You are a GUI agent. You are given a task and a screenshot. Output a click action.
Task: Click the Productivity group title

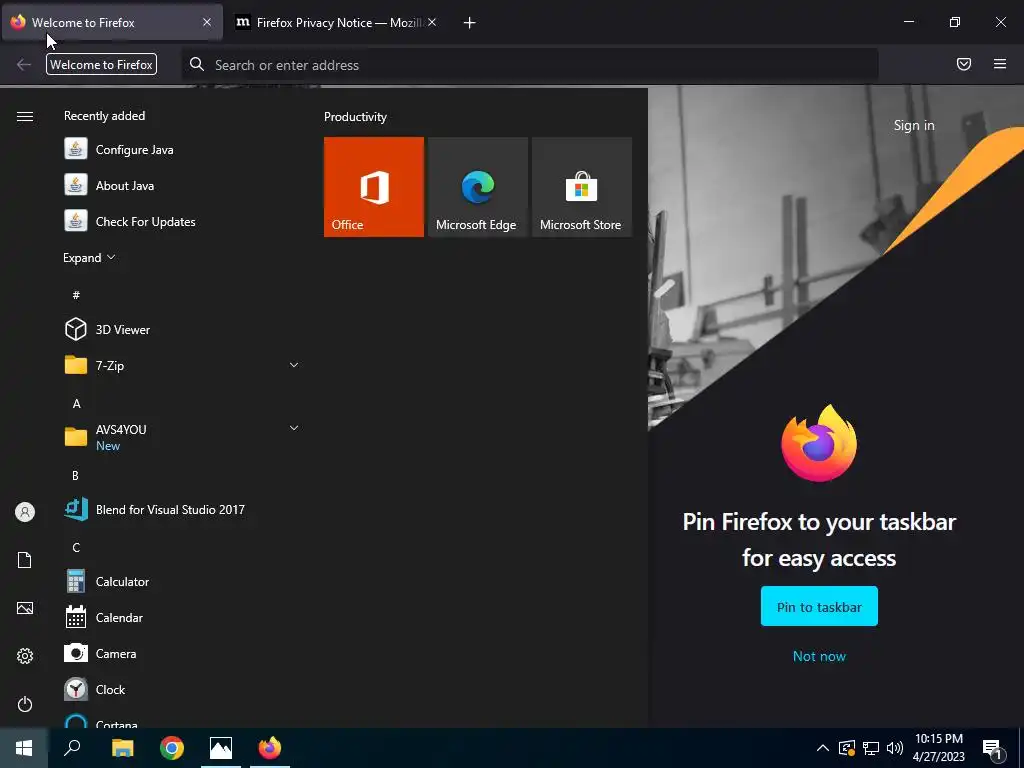pyautogui.click(x=355, y=117)
